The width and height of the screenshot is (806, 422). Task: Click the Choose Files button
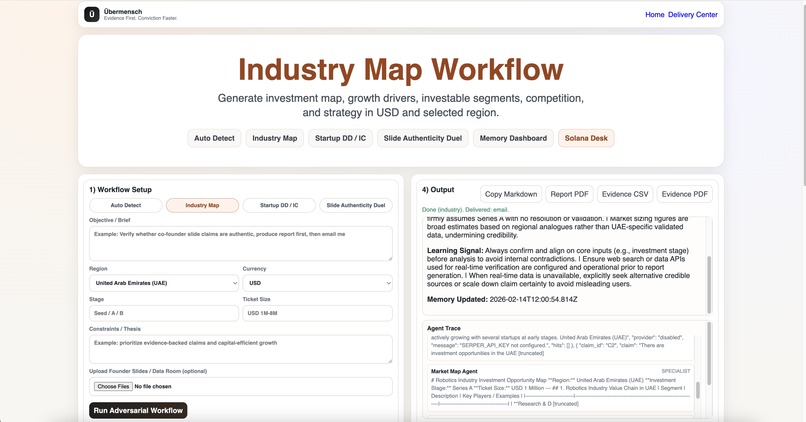click(x=113, y=387)
